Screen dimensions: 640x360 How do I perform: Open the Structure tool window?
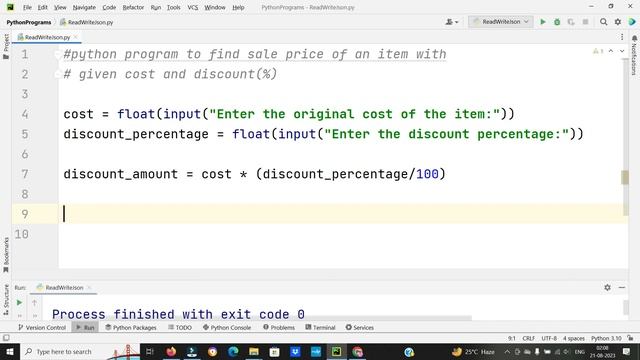[6, 299]
